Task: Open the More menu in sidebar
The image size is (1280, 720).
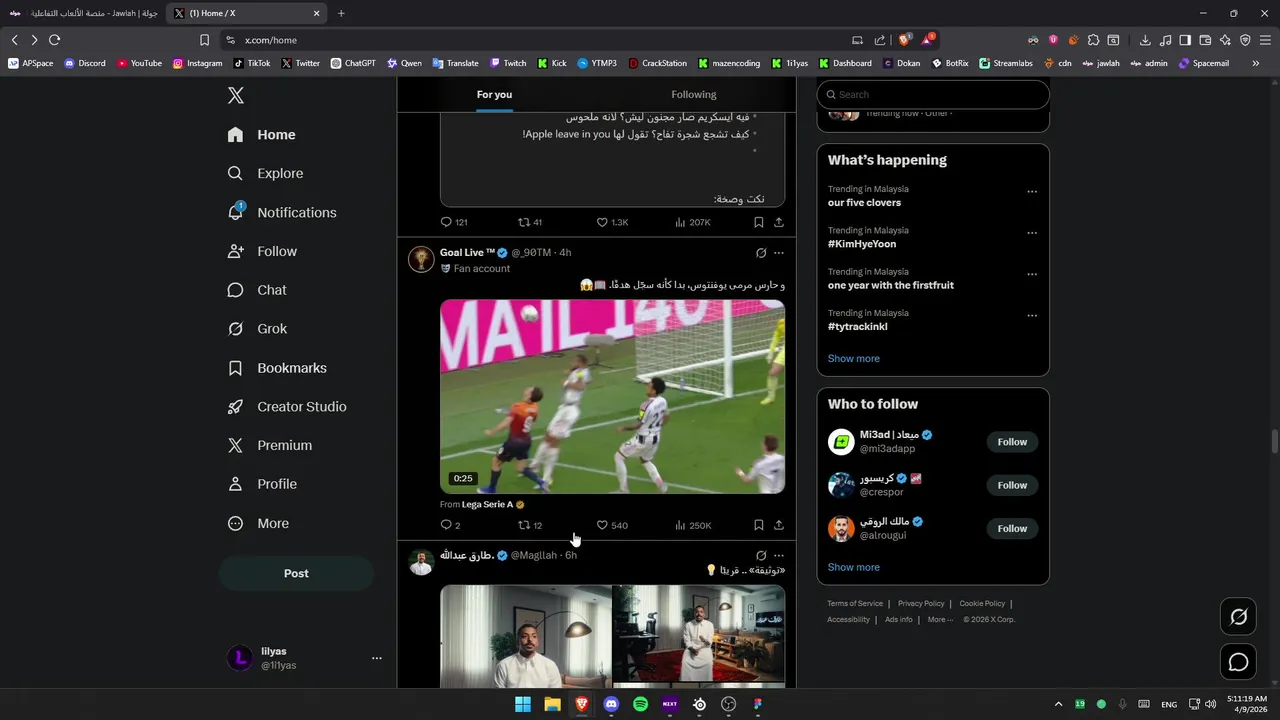Action: coord(258,523)
